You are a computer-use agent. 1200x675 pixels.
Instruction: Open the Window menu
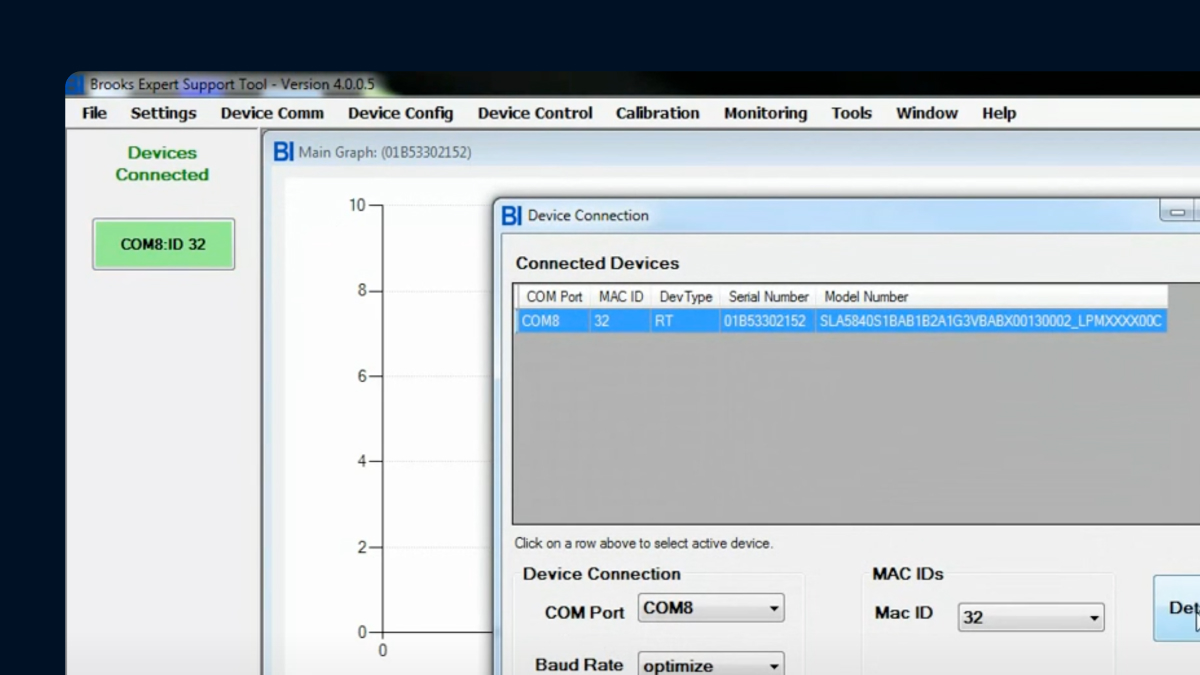click(x=926, y=113)
